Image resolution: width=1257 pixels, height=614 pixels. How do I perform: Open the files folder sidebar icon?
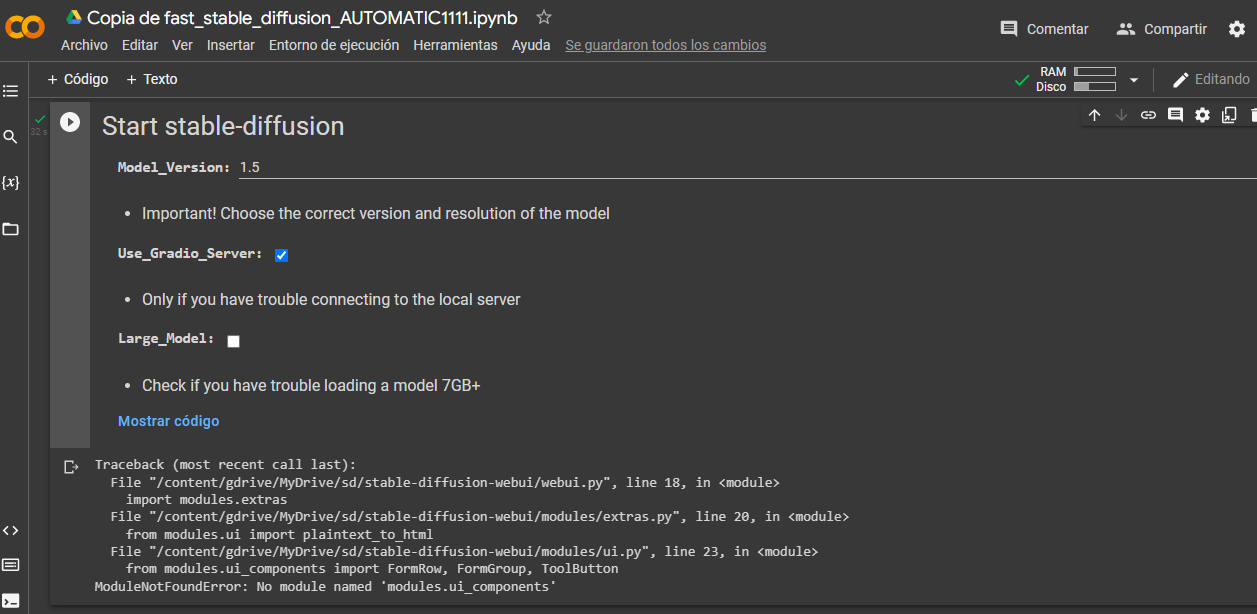(10, 229)
